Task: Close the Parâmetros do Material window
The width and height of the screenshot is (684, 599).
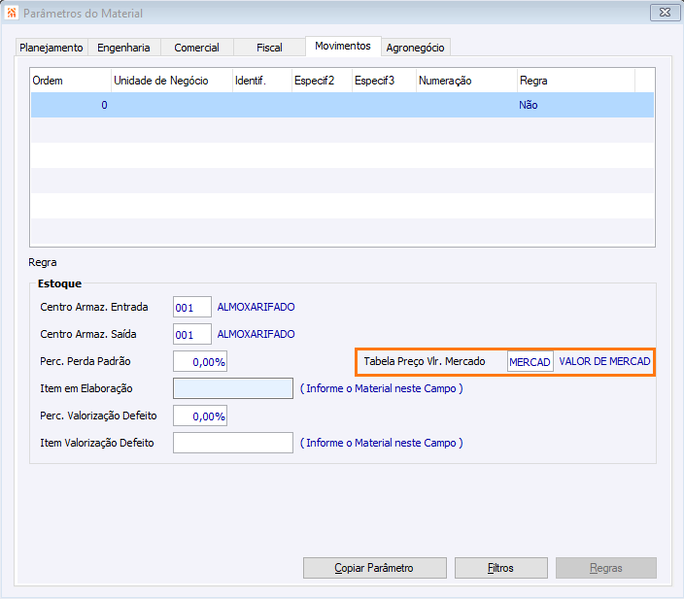Action: point(665,13)
